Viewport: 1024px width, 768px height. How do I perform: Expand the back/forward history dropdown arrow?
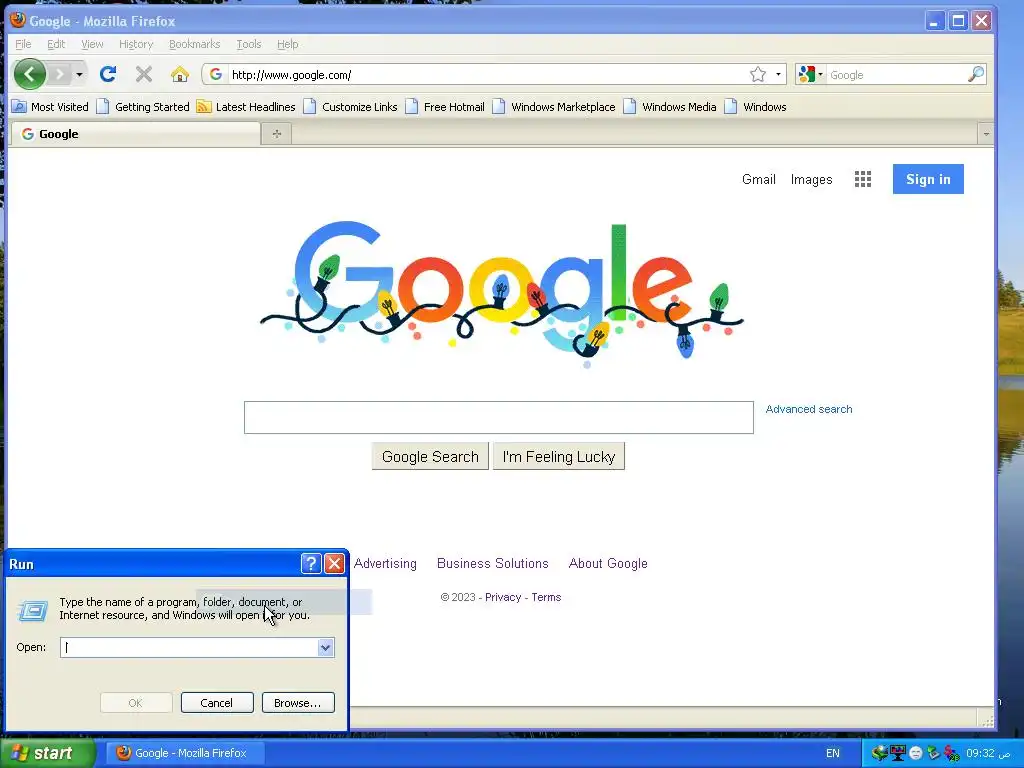pos(79,74)
